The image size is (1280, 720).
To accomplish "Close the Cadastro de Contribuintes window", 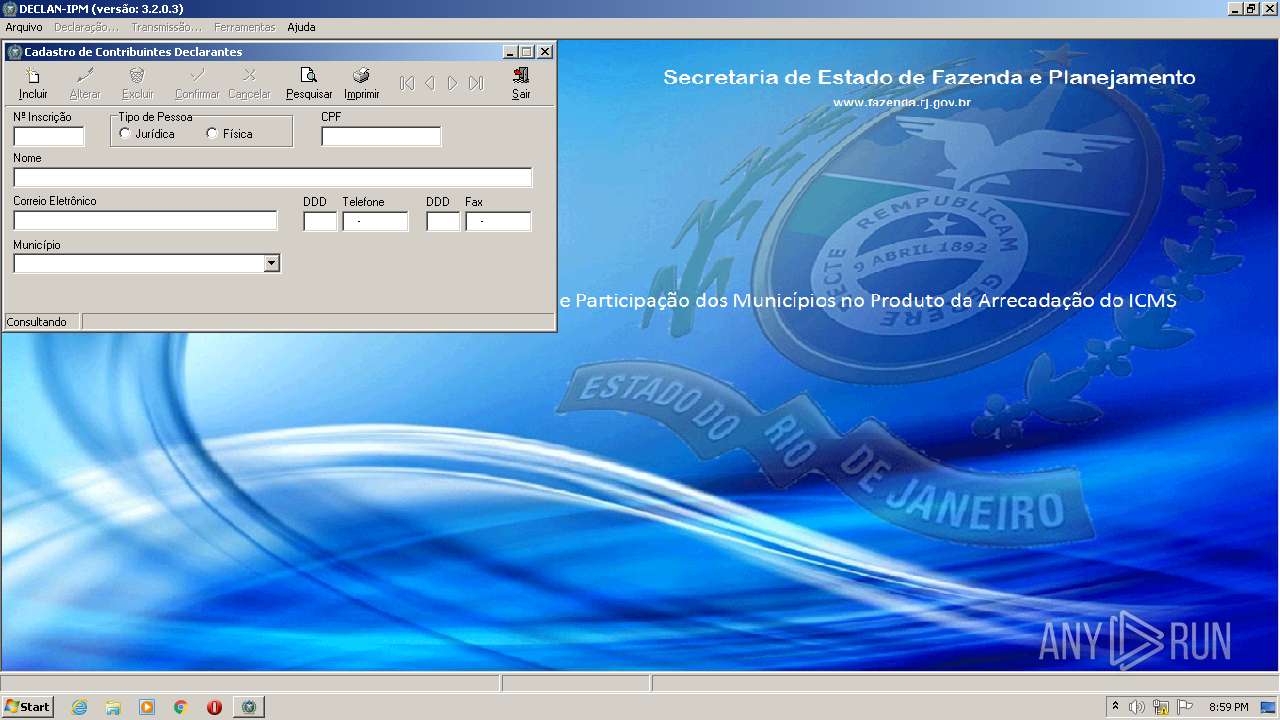I will [x=545, y=52].
